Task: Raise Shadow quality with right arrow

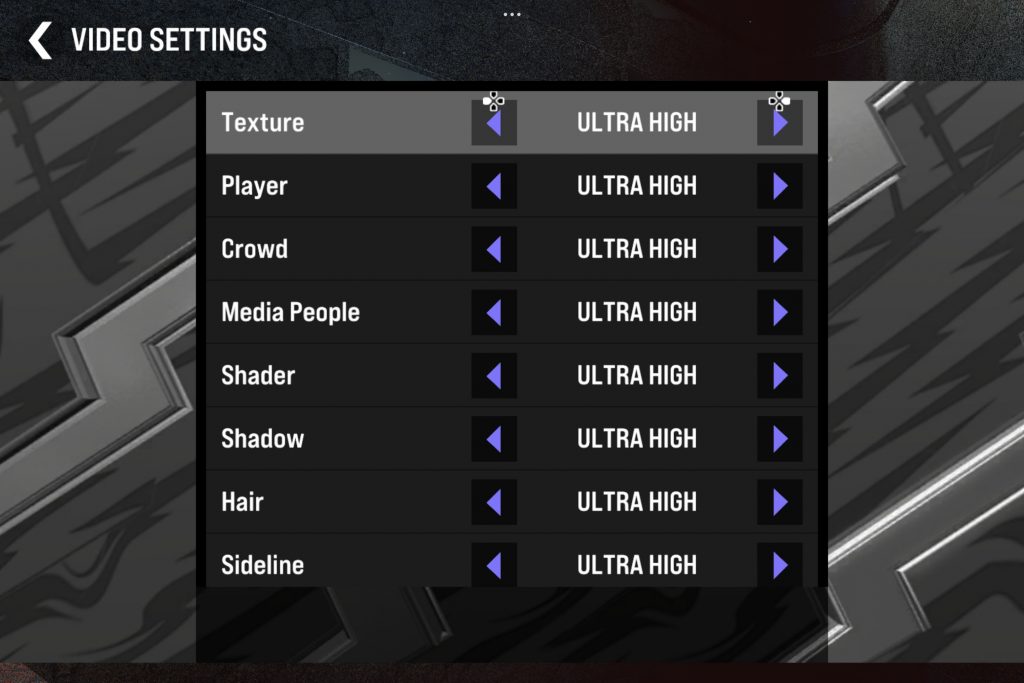Action: (780, 439)
